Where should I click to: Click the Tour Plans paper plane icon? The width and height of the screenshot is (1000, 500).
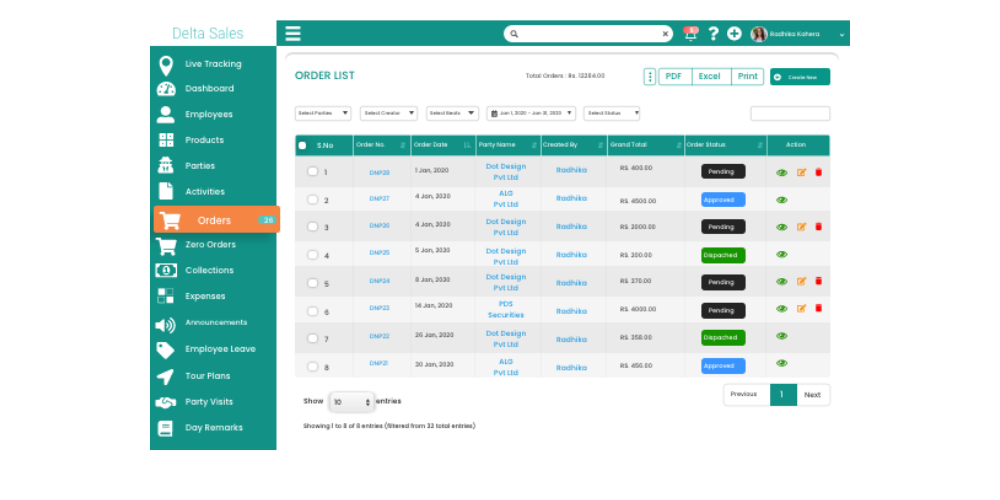165,376
